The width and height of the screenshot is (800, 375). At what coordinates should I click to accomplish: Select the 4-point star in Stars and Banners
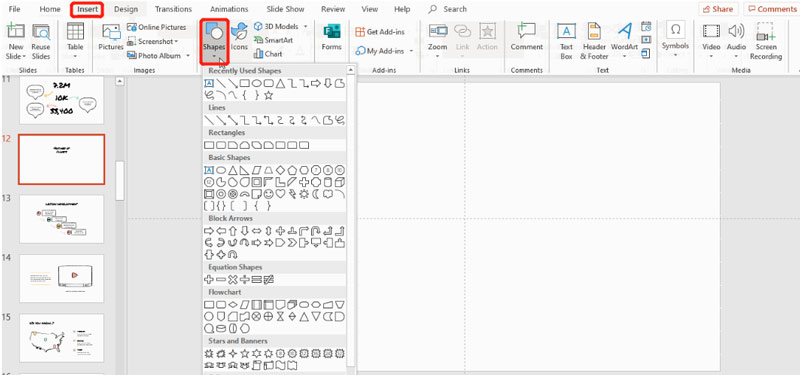(233, 354)
